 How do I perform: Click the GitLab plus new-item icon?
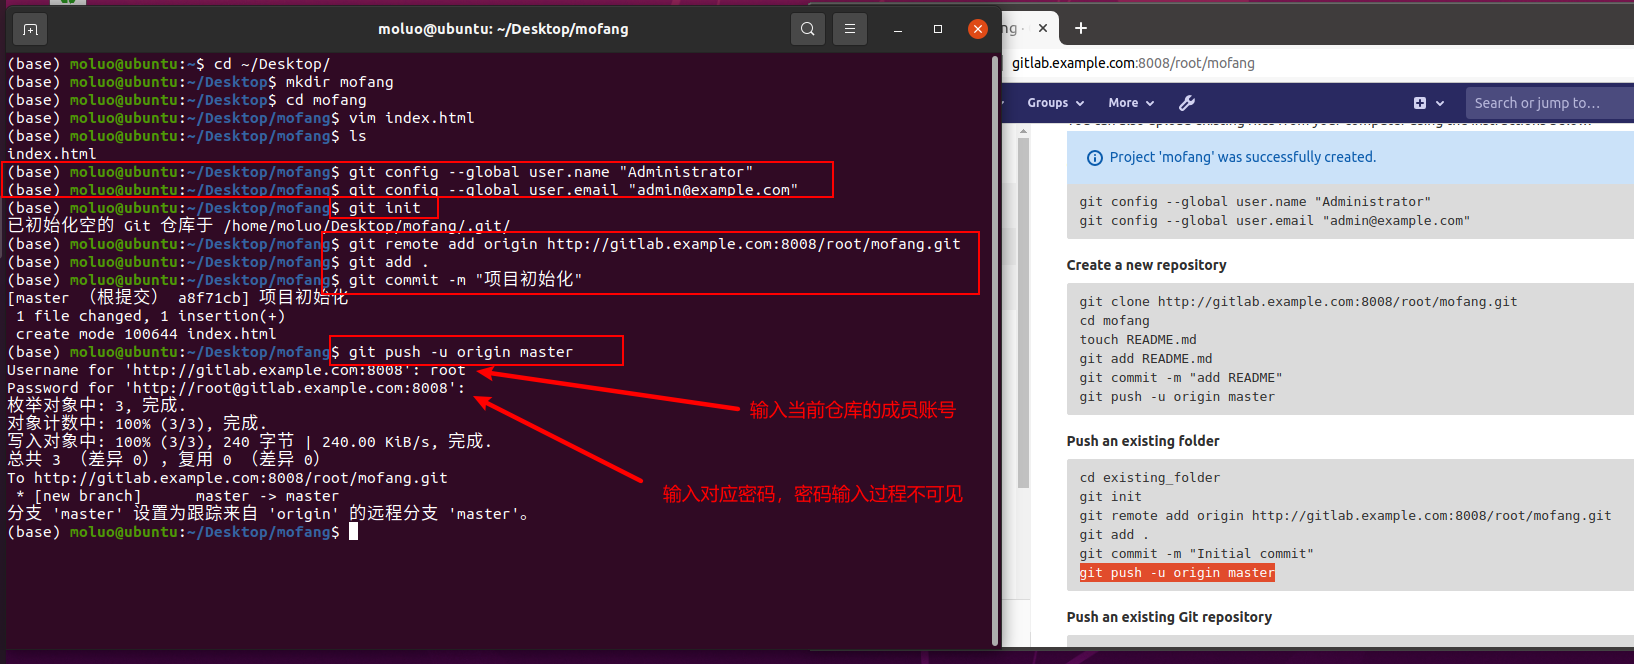(x=1420, y=103)
